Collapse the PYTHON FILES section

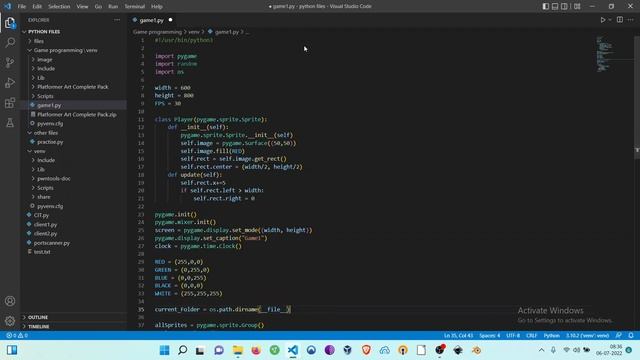pos(44,31)
